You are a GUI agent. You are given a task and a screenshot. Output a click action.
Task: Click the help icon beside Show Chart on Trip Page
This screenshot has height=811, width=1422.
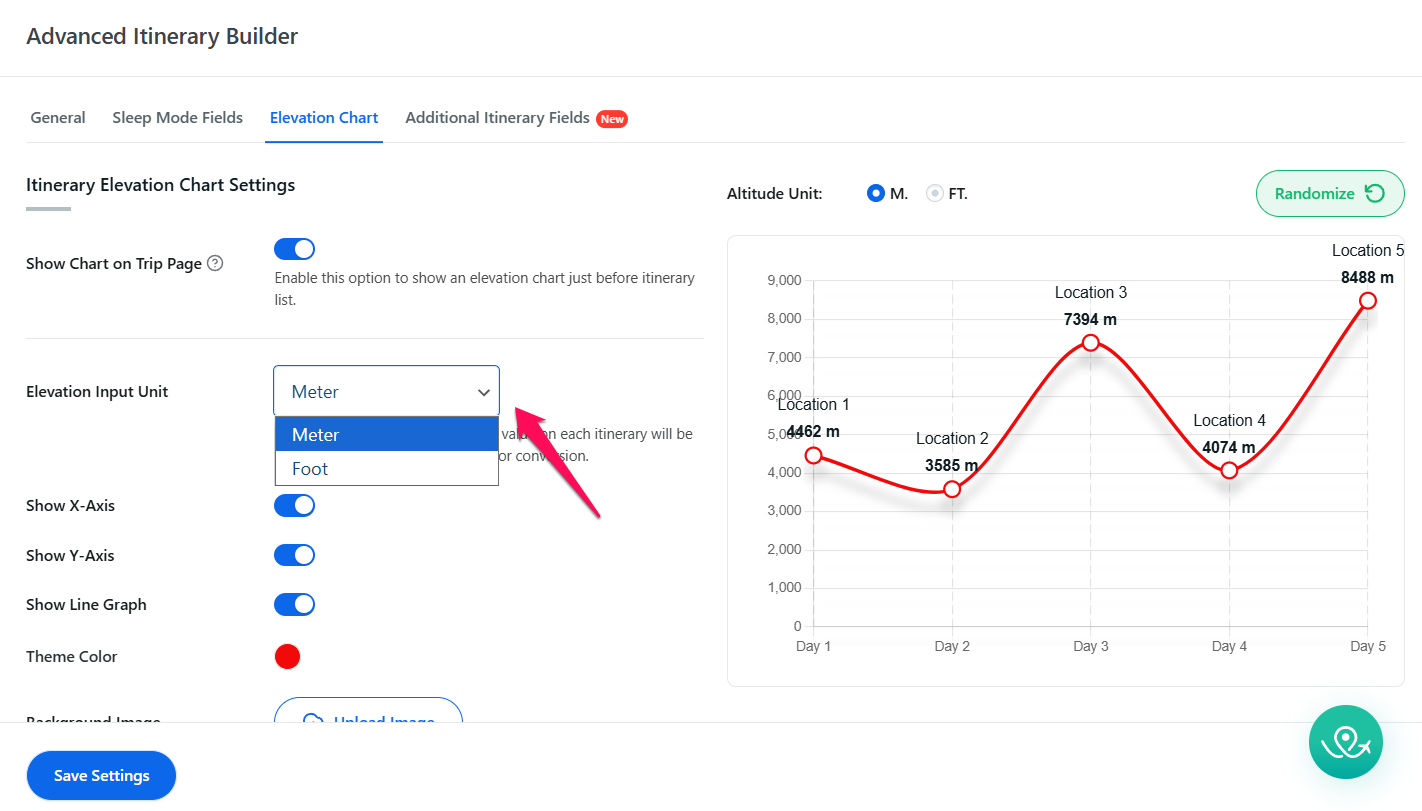(215, 264)
